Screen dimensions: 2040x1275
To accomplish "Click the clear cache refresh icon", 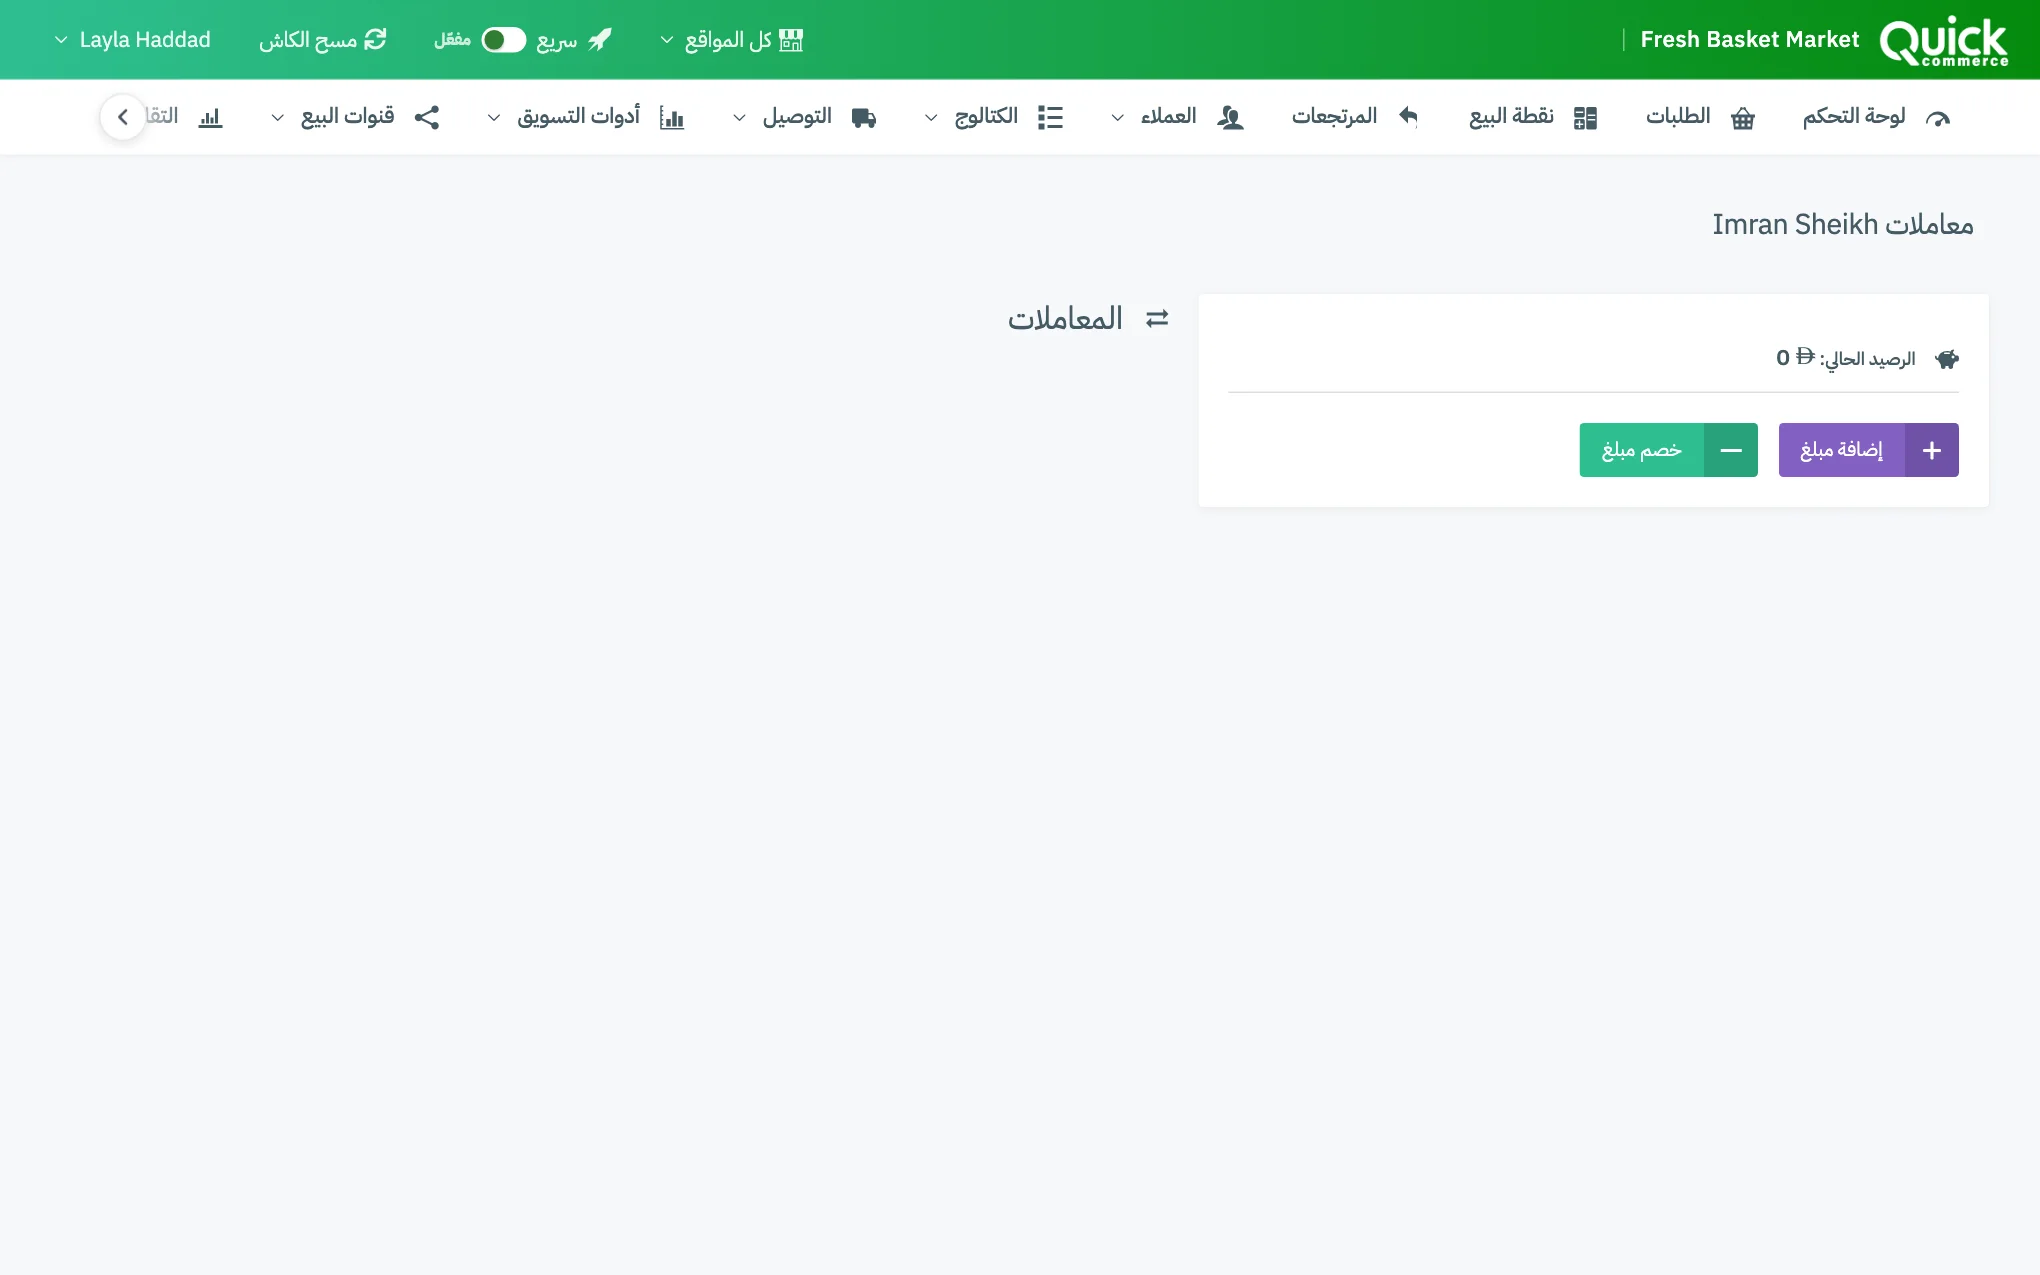I will 375,40.
